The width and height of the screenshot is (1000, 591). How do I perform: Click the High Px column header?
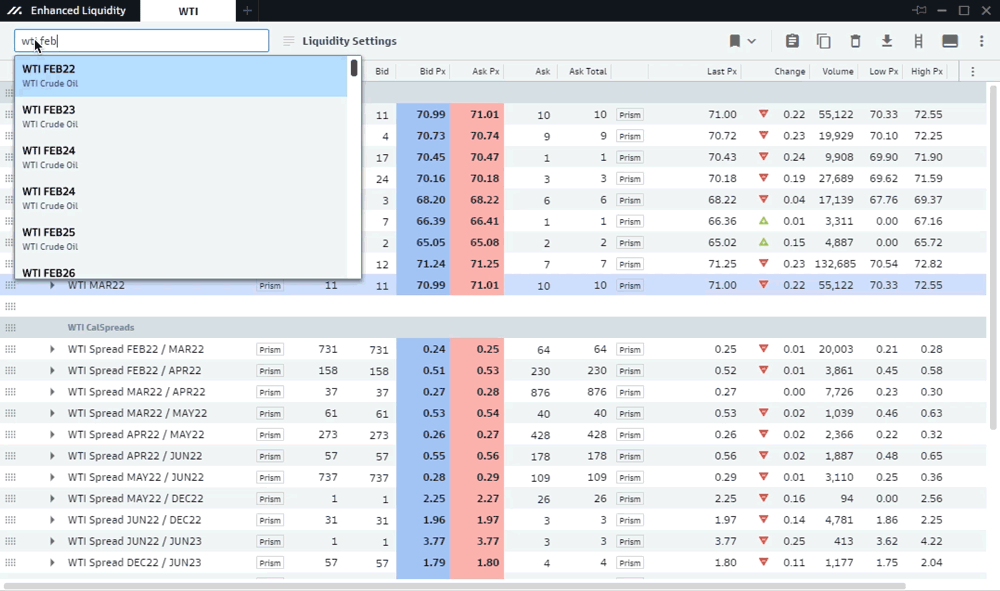coord(927,71)
